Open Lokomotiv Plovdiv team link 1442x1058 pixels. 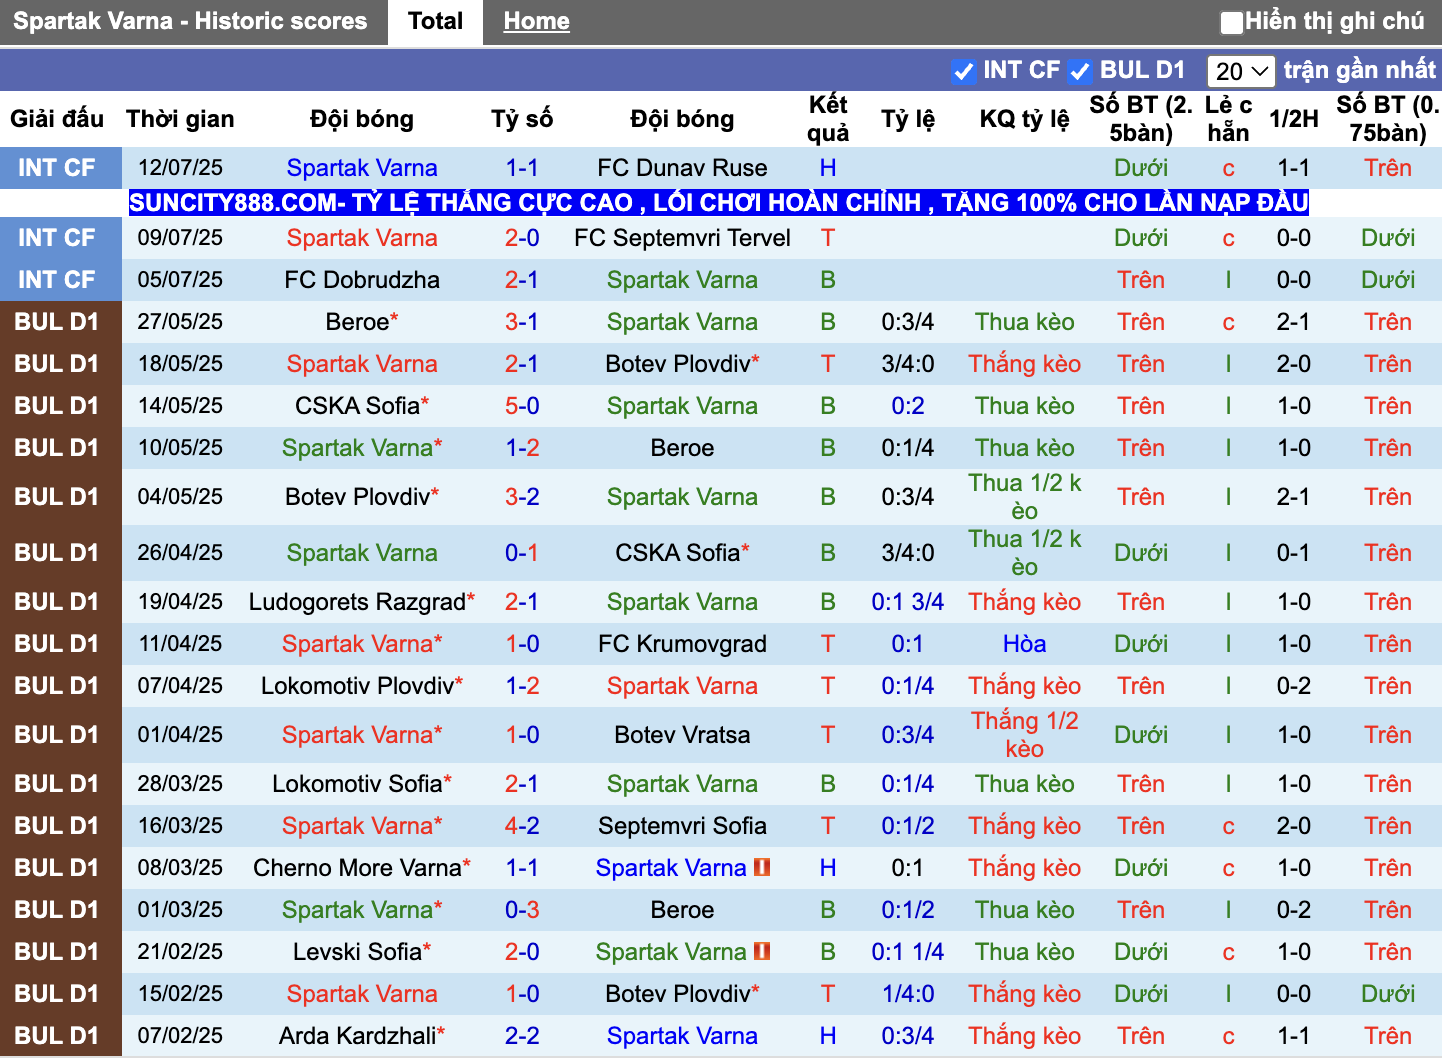point(357,686)
